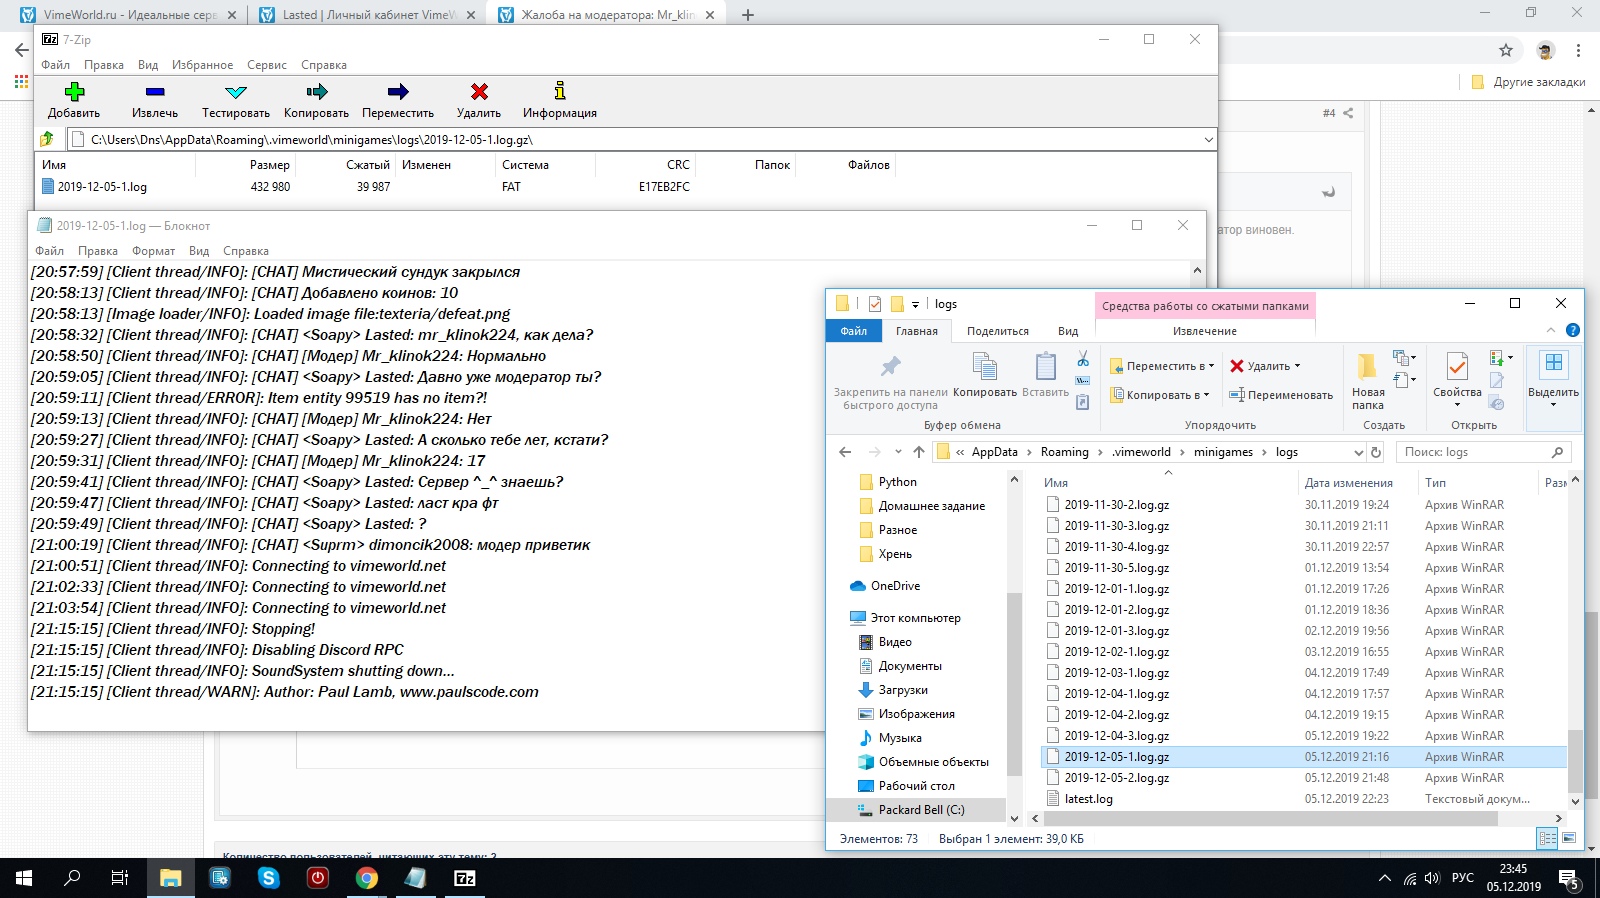
Task: Click the Копировать (Copy) arrow icon in 7-Zip
Action: click(317, 92)
